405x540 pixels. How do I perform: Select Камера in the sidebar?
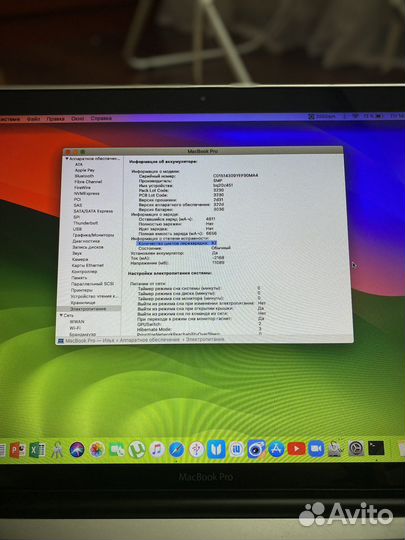tap(80, 259)
